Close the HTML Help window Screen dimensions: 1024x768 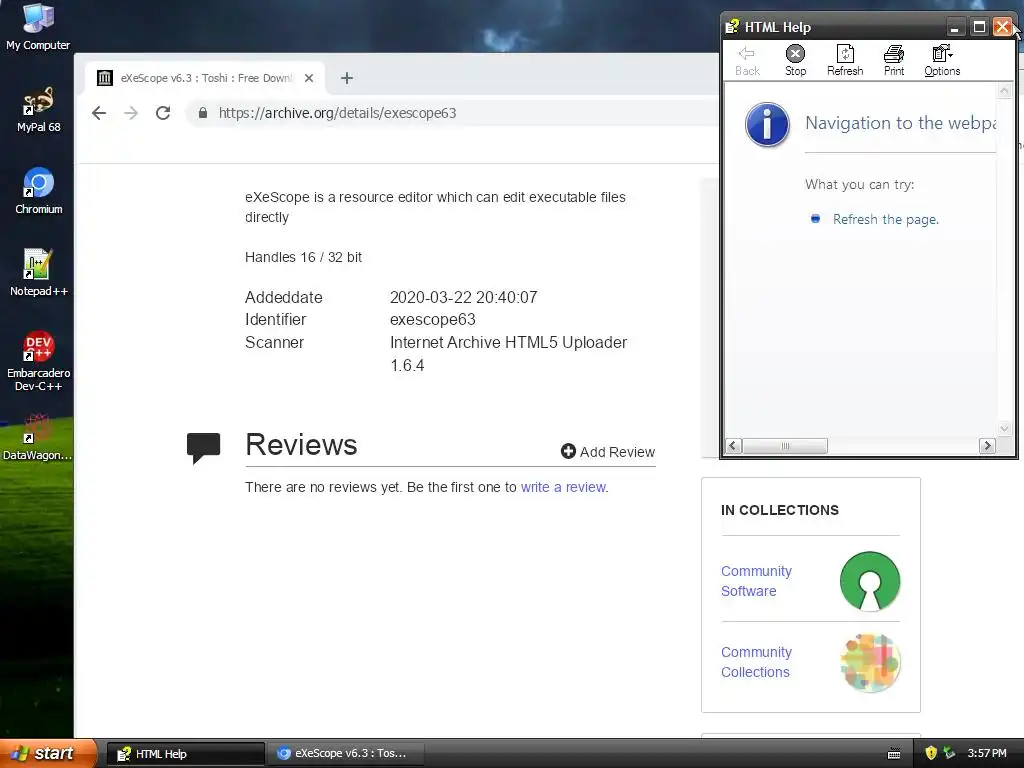click(1002, 27)
